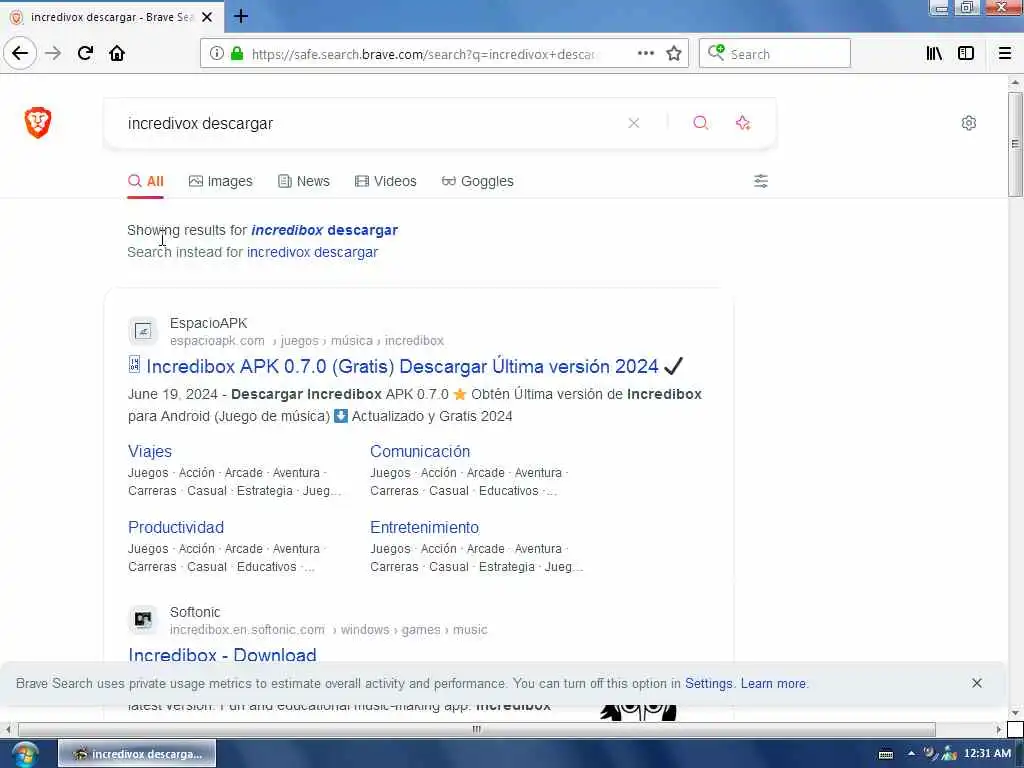Click the EspacioAPK site favicon
The image size is (1024, 768).
pyautogui.click(x=142, y=332)
